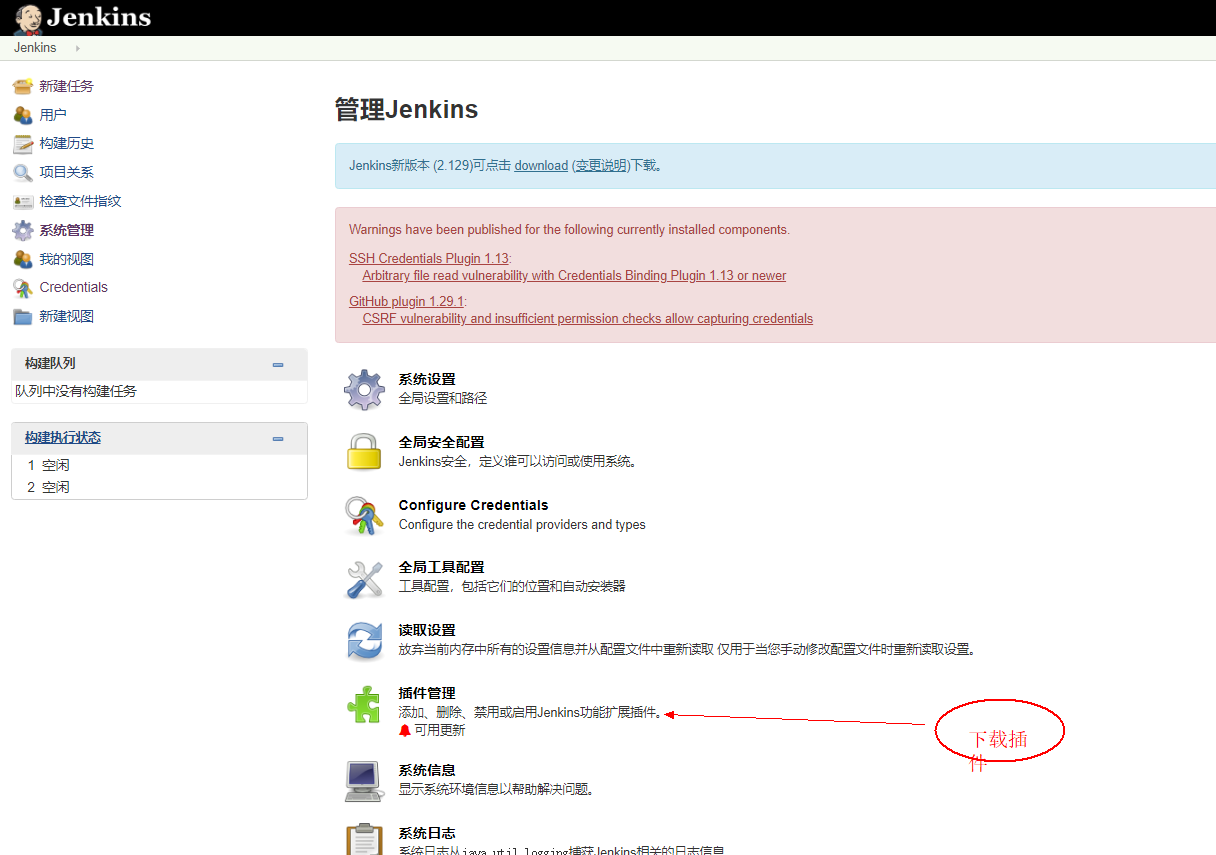Open 构建历史 in the side menu
1216x855 pixels.
tap(67, 144)
